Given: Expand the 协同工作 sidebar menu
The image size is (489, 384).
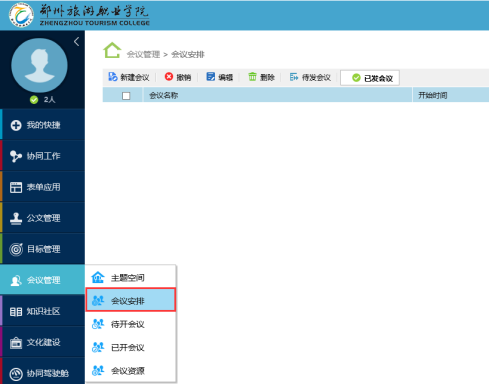Looking at the screenshot, I should coord(42,156).
